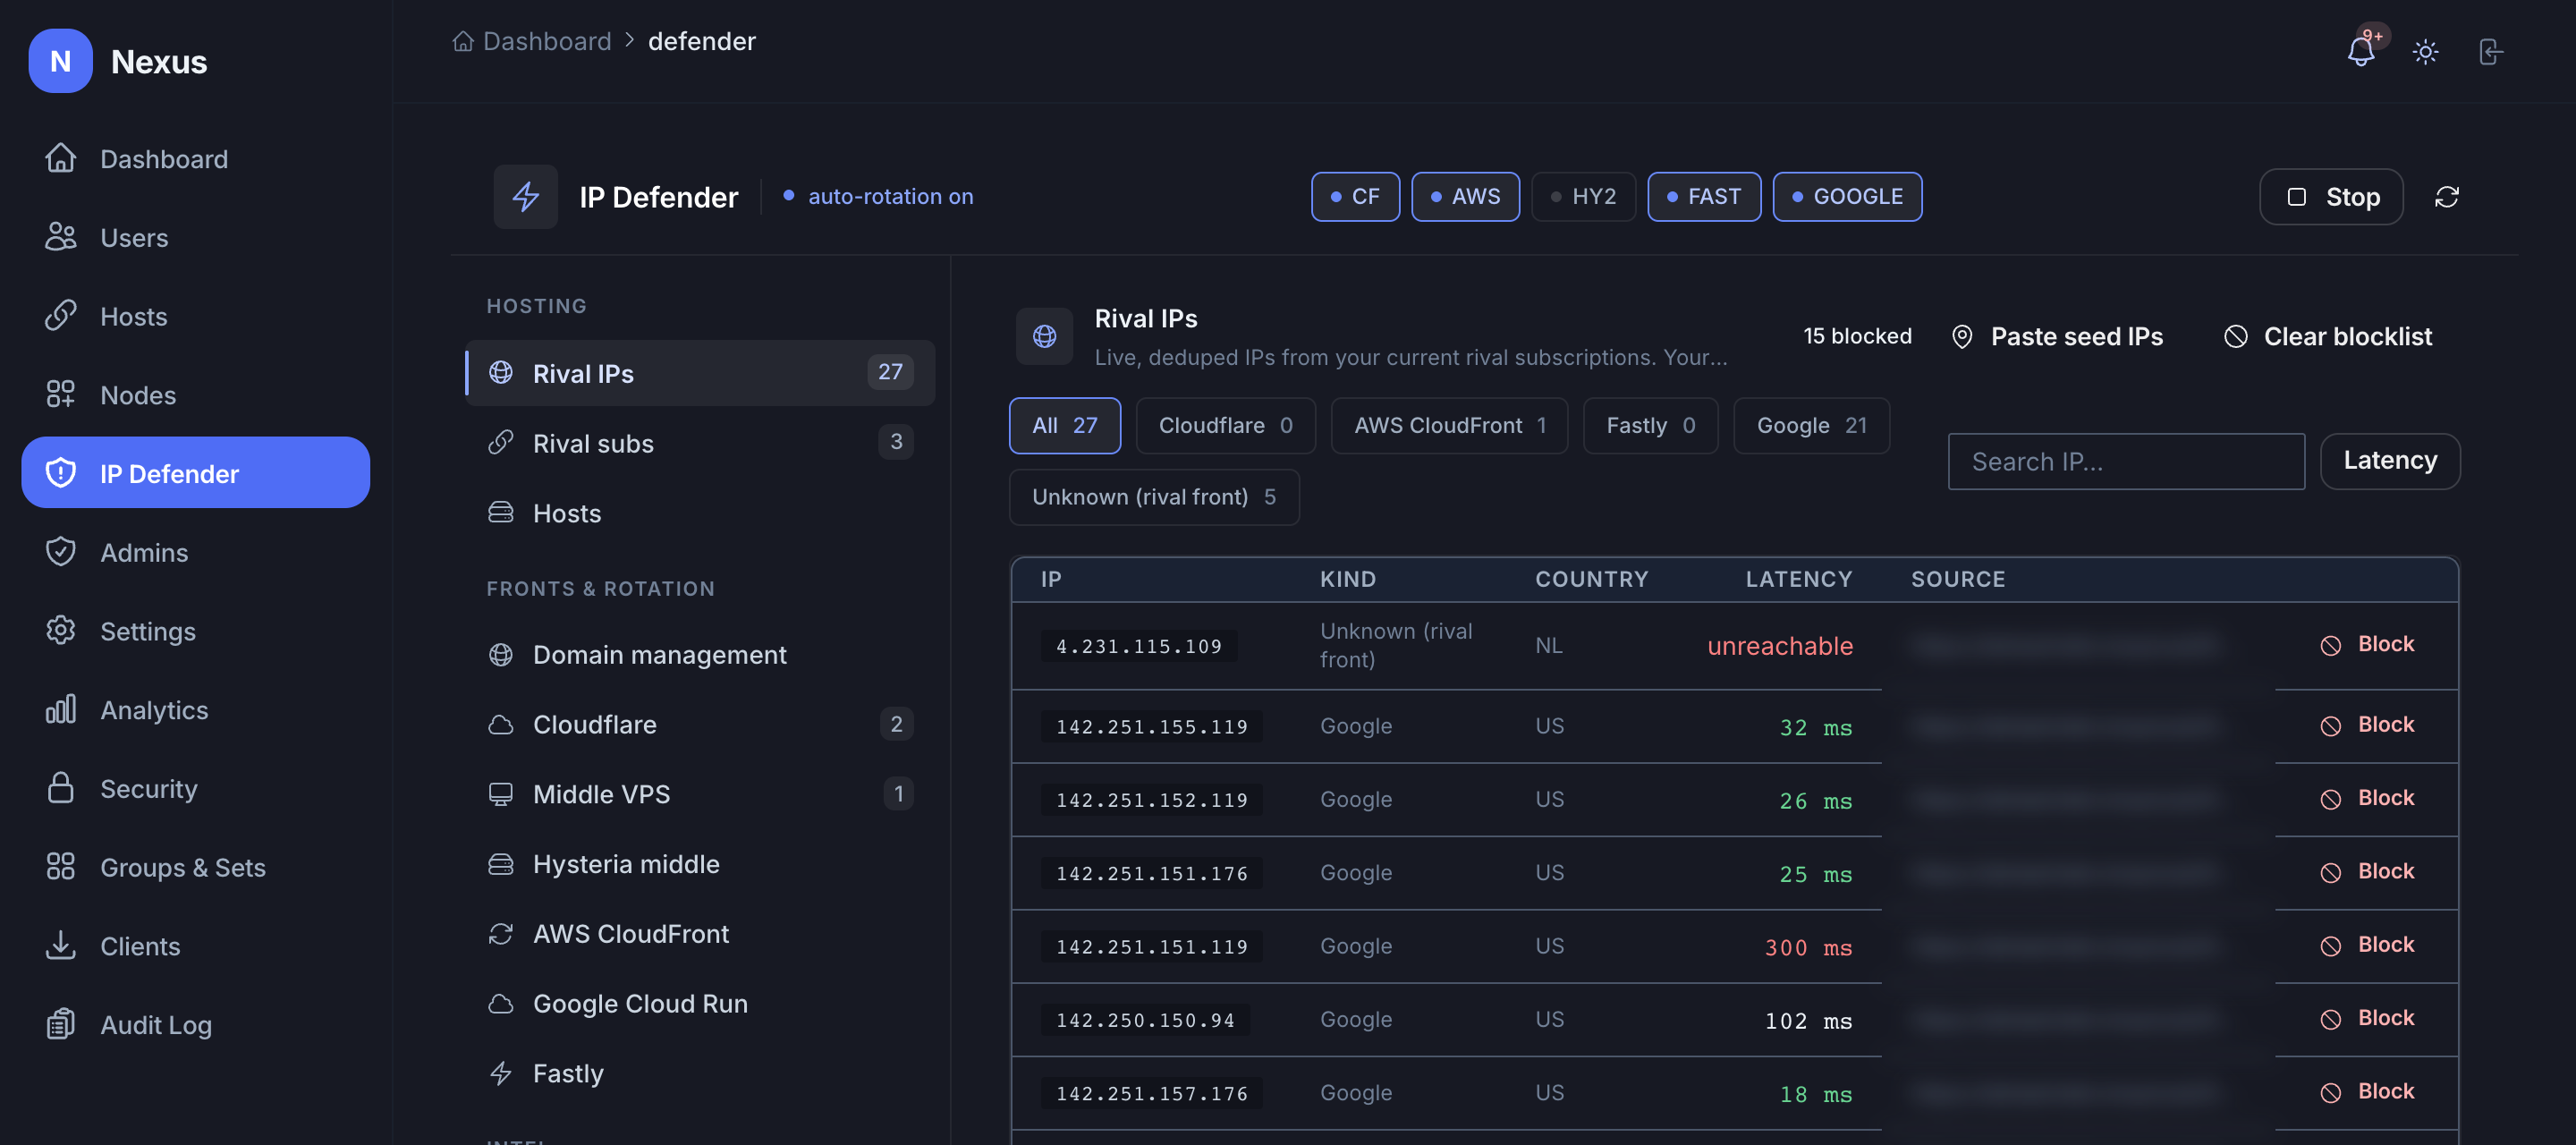Click the LATENCY column header
2576x1145 pixels.
click(1798, 579)
